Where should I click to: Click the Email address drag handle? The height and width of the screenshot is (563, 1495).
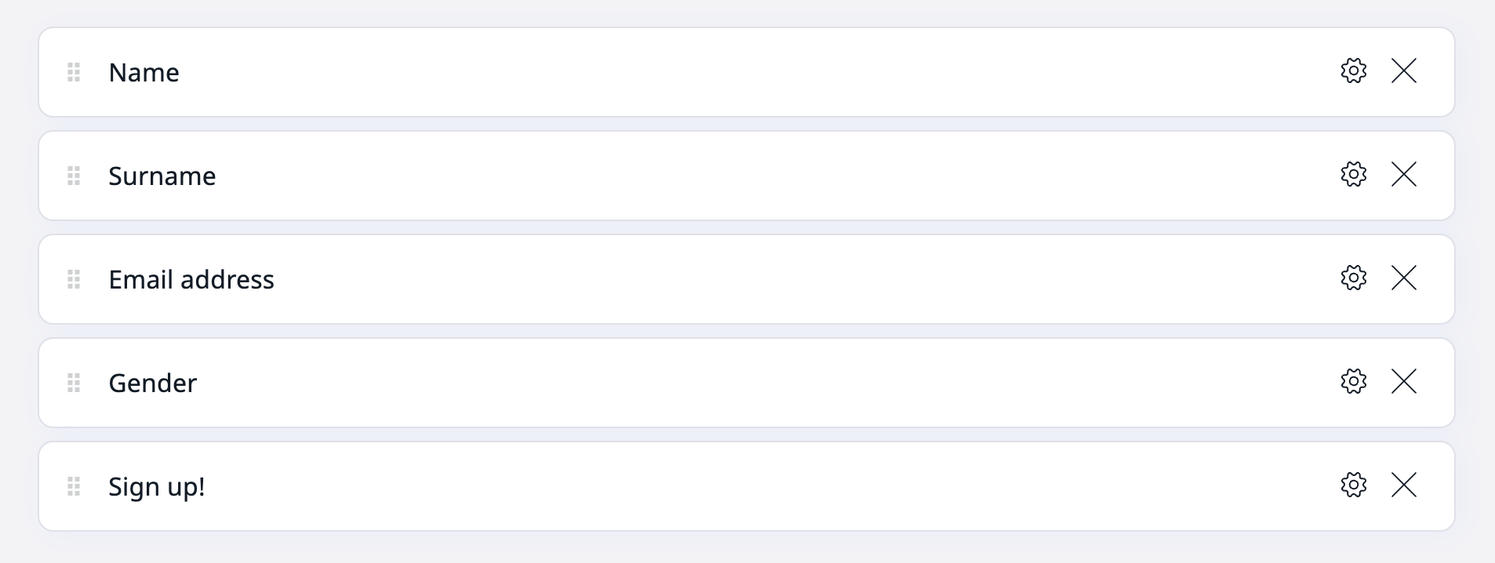[x=73, y=279]
